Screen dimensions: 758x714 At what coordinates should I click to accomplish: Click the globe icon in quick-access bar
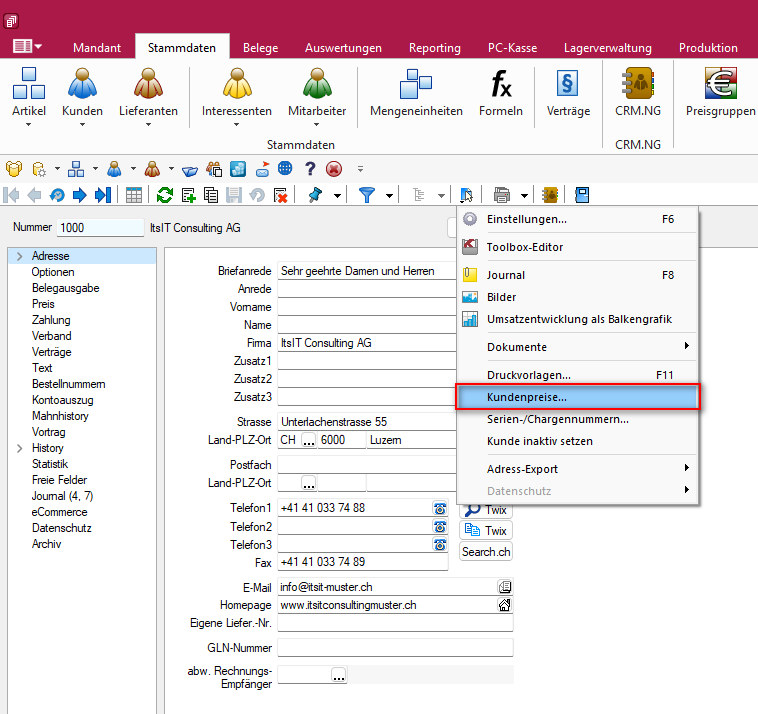pyautogui.click(x=285, y=168)
